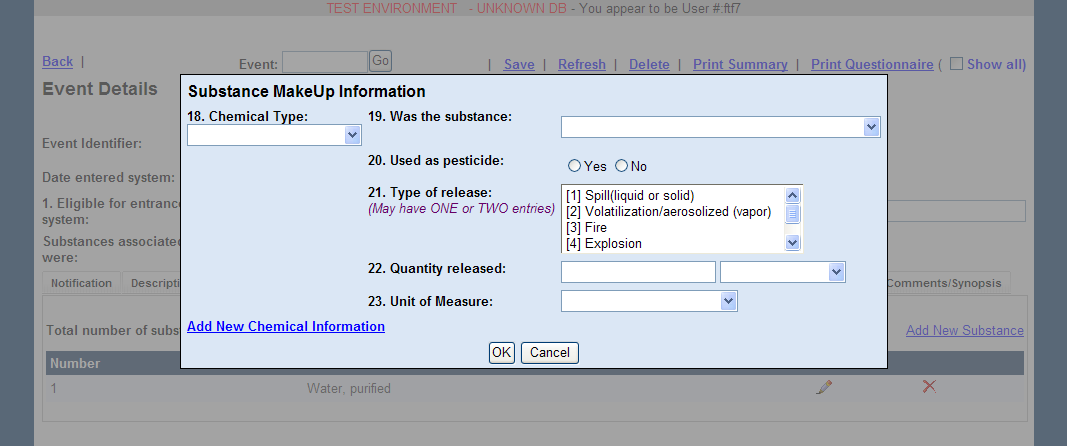Open the Comments/Synopsis tab

point(943,283)
